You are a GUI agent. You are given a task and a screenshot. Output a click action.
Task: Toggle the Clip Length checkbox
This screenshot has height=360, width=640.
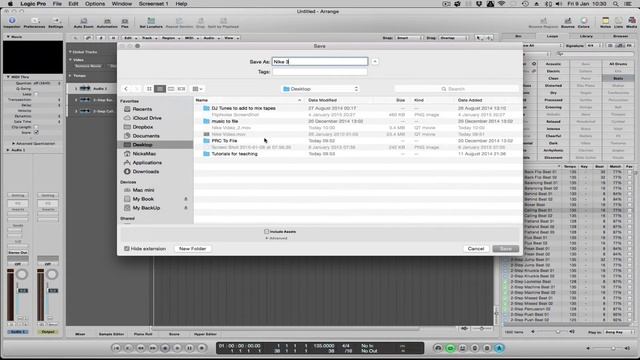[x=36, y=127]
